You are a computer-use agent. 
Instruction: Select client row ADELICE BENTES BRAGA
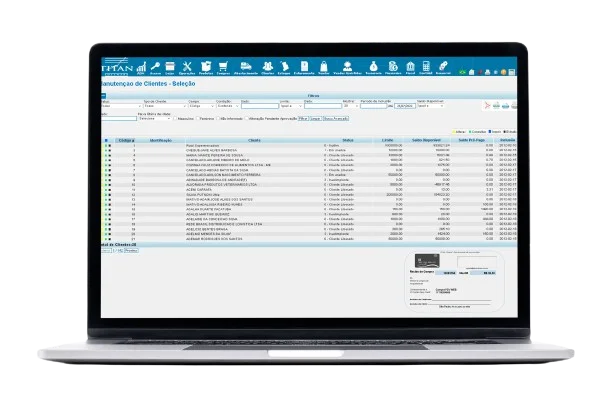309,229
